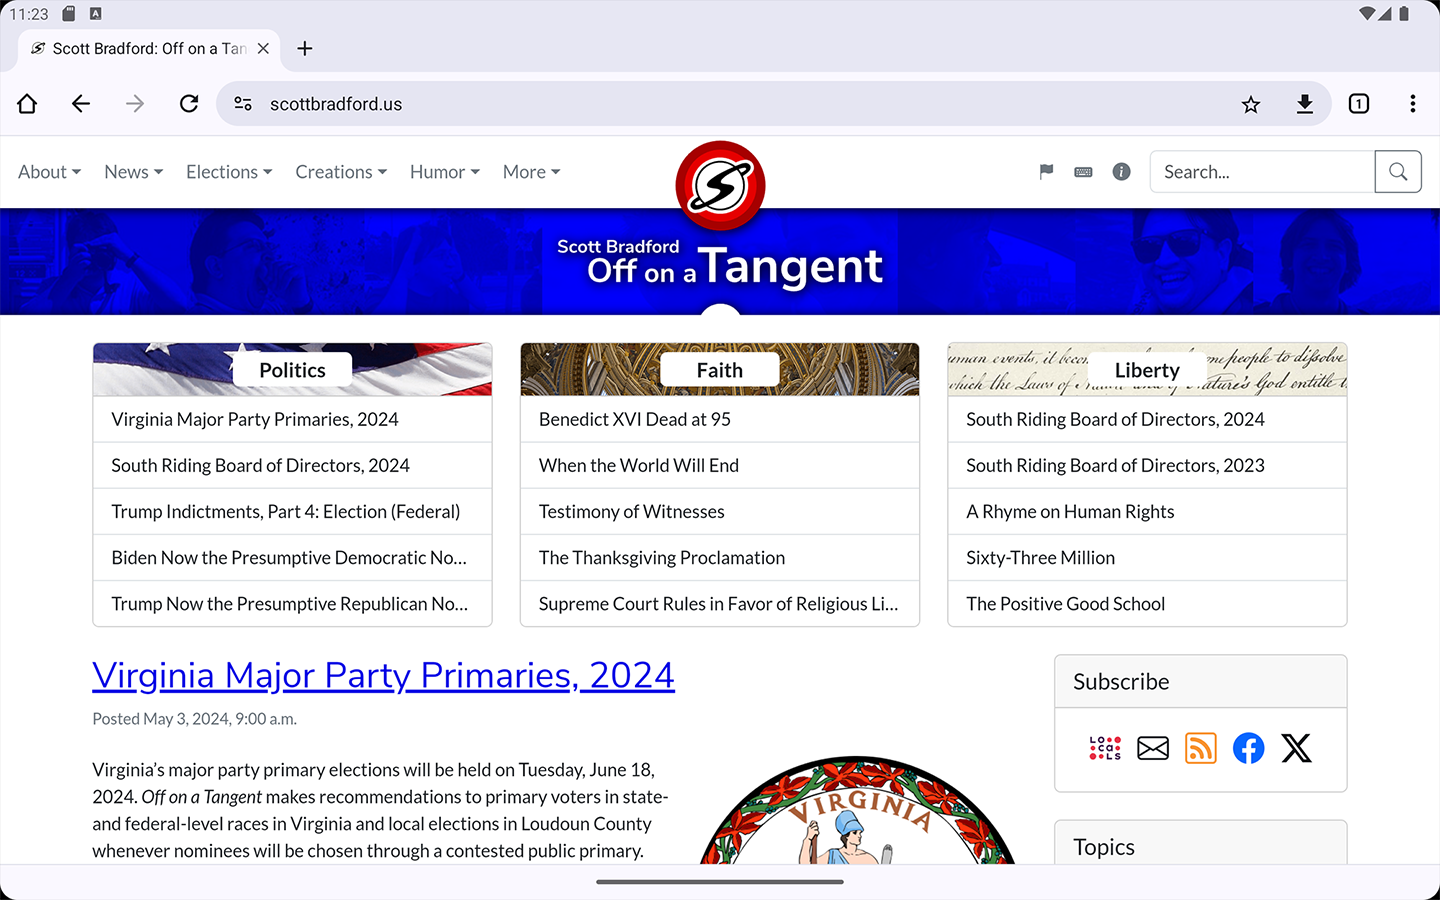1440x900 pixels.
Task: Bookmark the page with the star icon
Action: click(x=1250, y=104)
